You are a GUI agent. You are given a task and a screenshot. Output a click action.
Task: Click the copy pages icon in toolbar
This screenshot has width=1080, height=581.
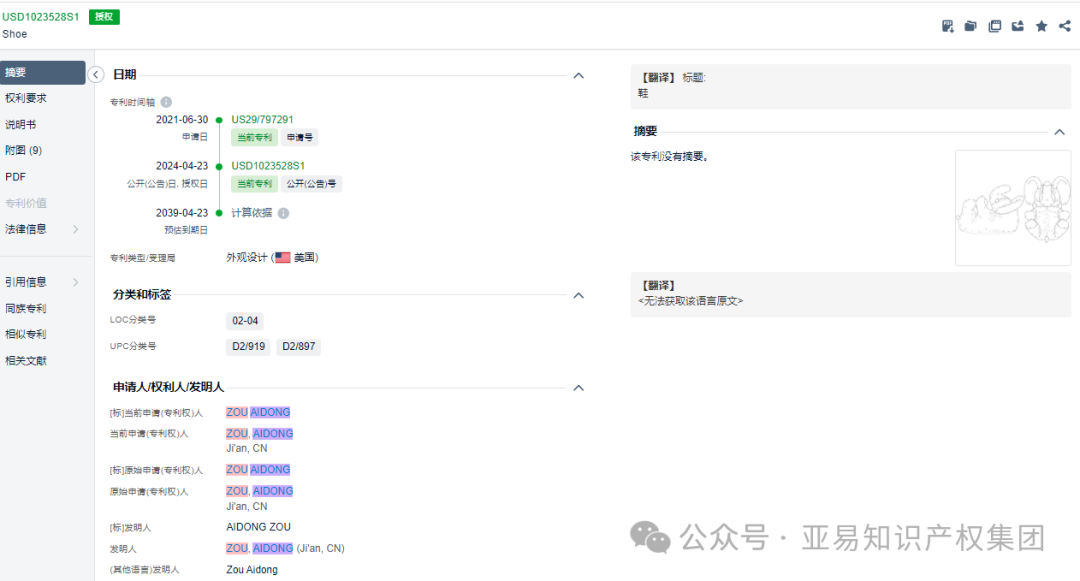pos(994,25)
